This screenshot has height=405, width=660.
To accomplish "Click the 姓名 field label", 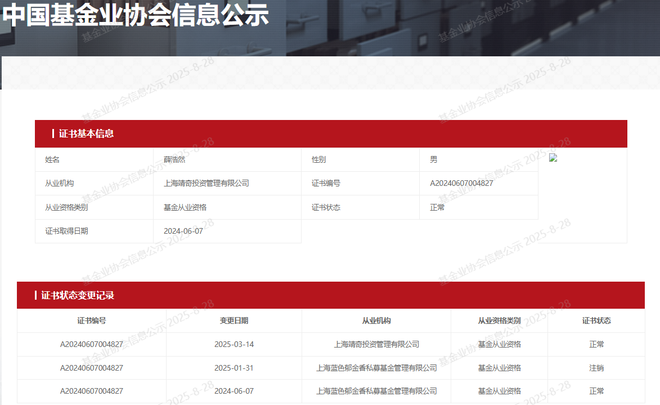I will click(x=53, y=160).
